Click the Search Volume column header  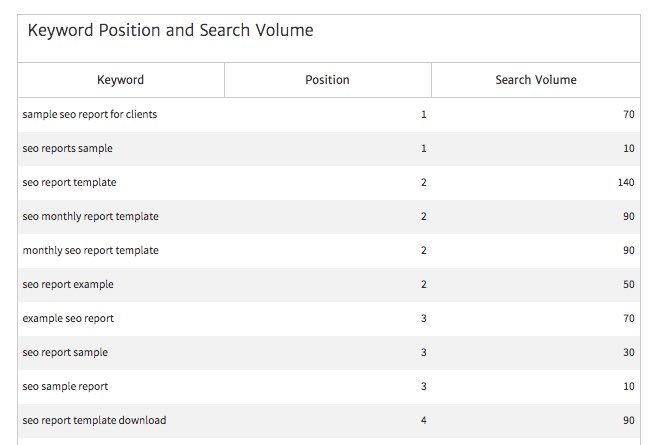point(535,80)
